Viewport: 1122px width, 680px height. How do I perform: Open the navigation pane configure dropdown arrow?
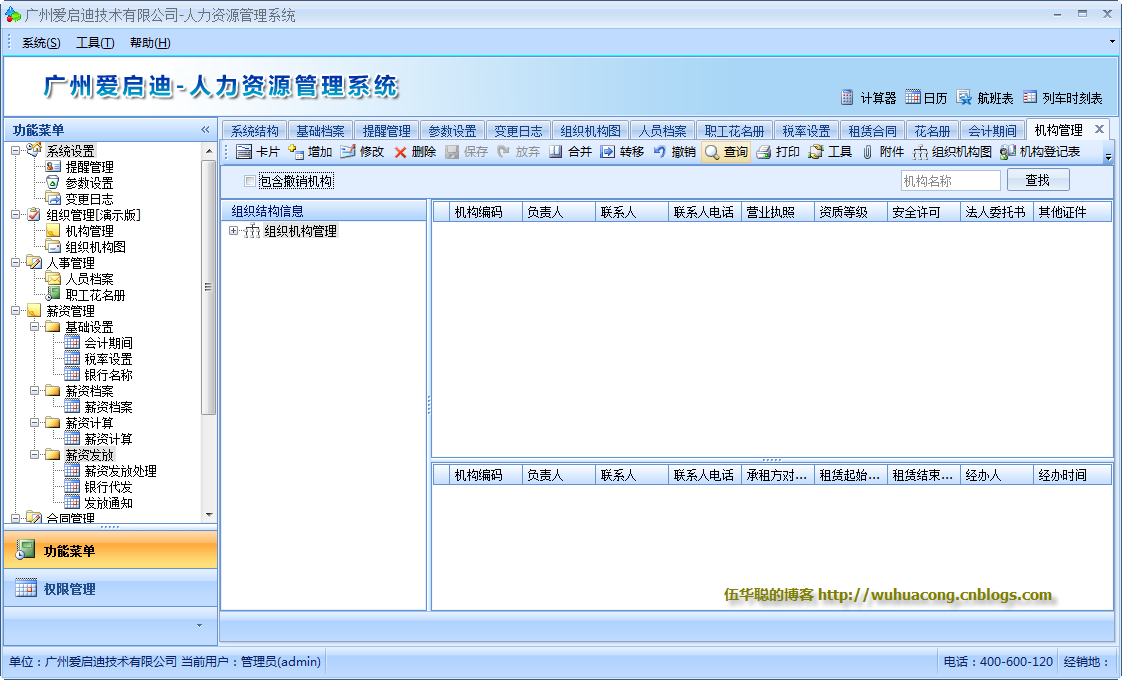pyautogui.click(x=200, y=626)
